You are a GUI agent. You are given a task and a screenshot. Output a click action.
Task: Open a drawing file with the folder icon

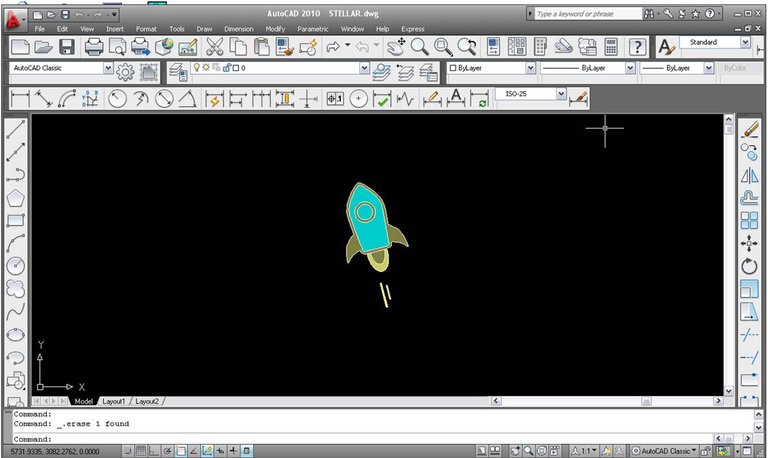point(44,47)
